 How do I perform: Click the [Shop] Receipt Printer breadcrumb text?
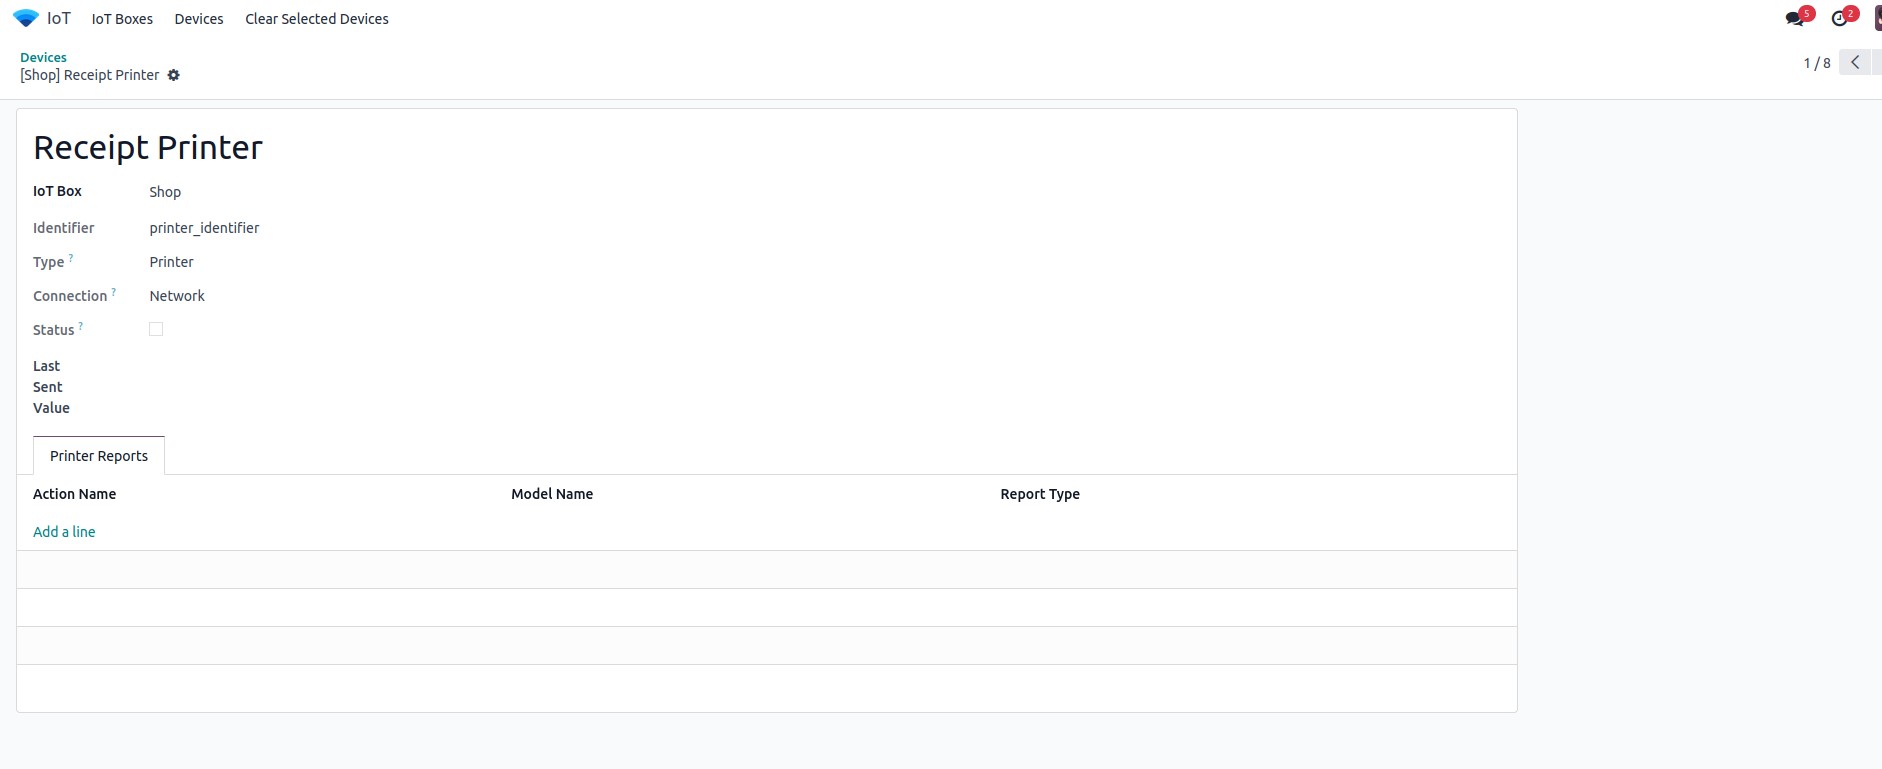tap(90, 75)
